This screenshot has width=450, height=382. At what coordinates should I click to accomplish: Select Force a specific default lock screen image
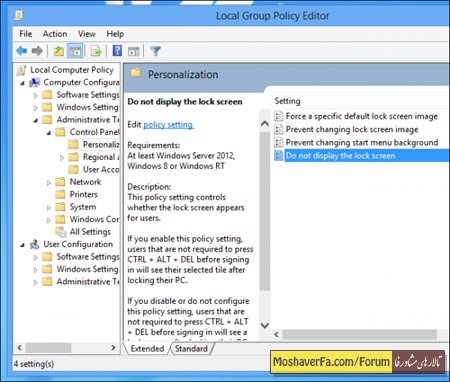[361, 116]
